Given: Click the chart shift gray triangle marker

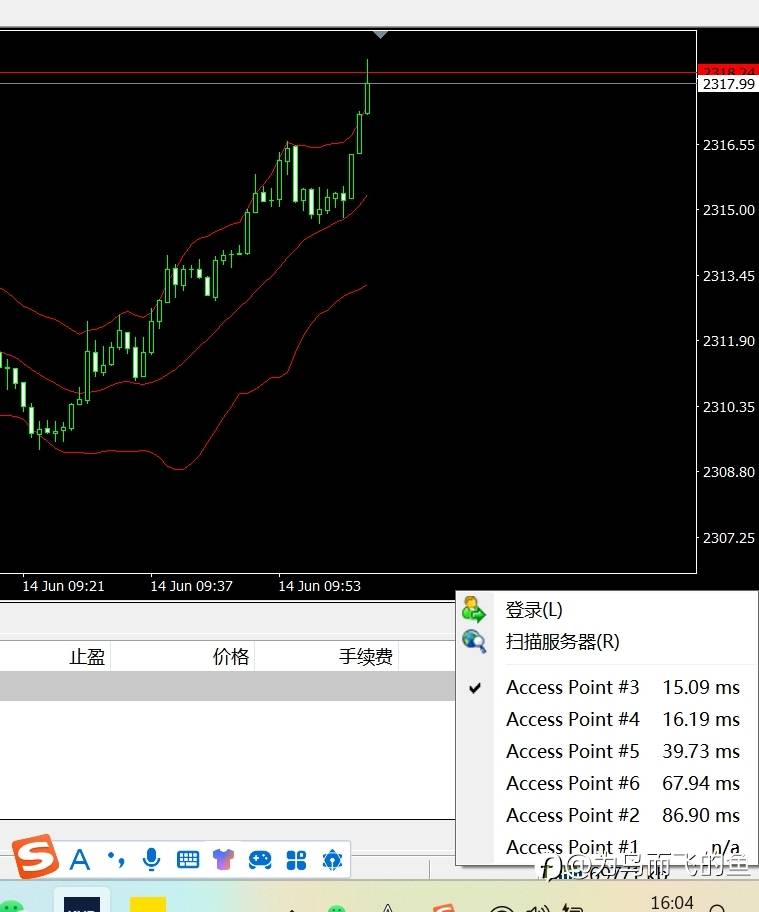Looking at the screenshot, I should pyautogui.click(x=380, y=34).
